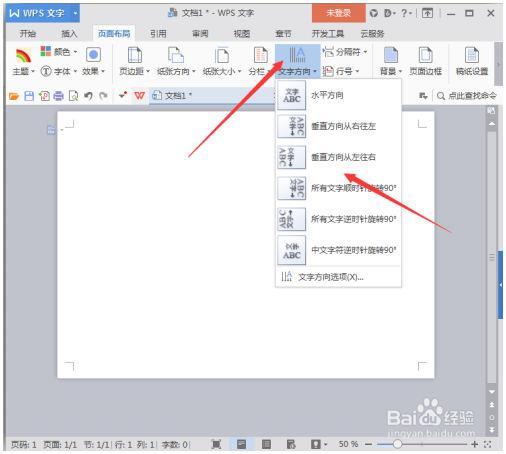Switch to the 插入 ribbon tab
Image resolution: width=506 pixels, height=454 pixels.
(x=69, y=34)
